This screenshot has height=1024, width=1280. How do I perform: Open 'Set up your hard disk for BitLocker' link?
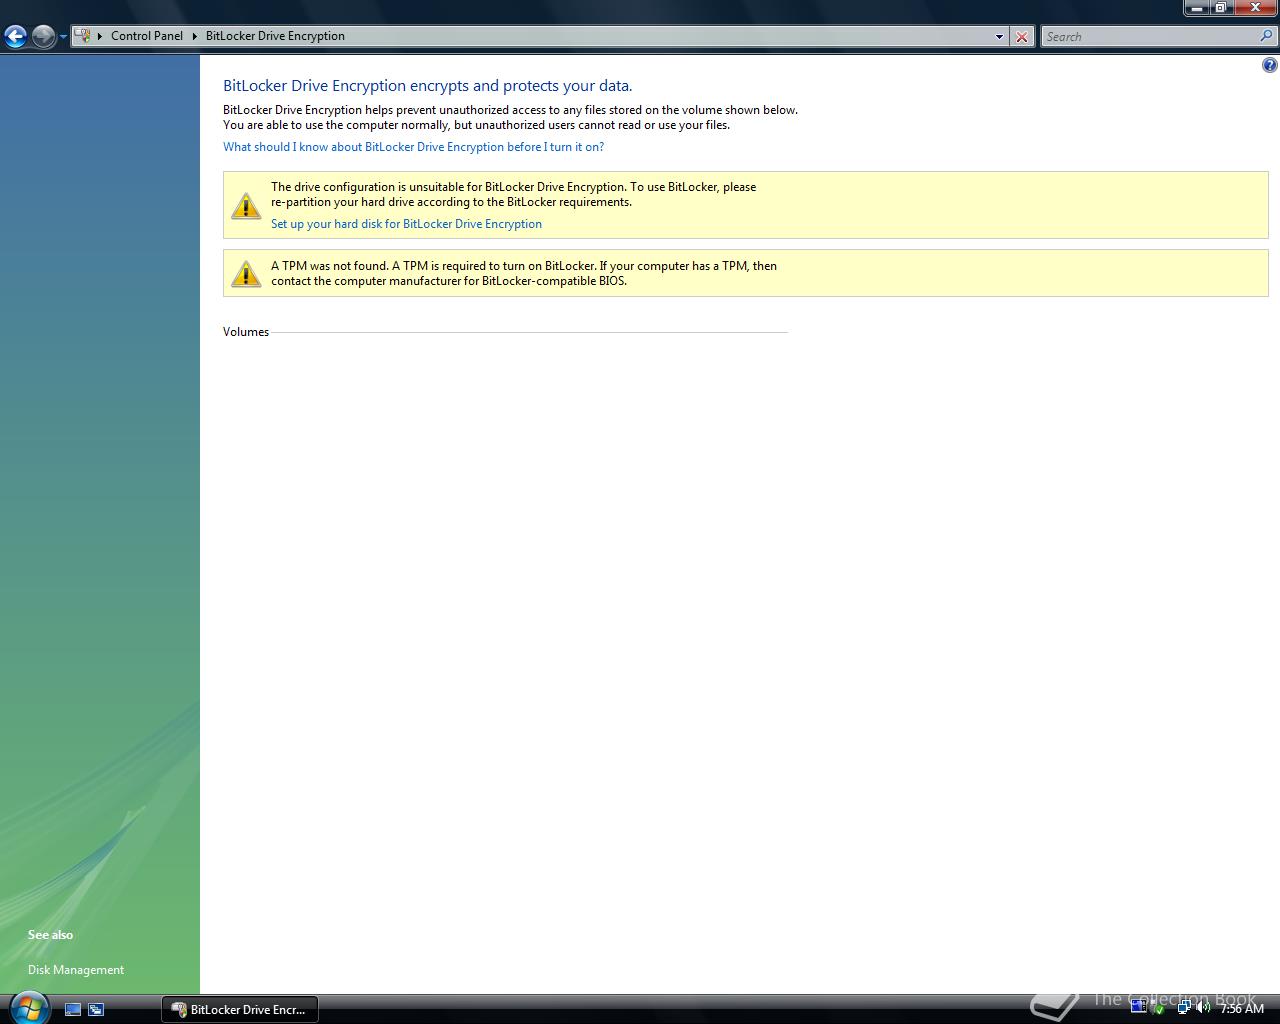406,224
